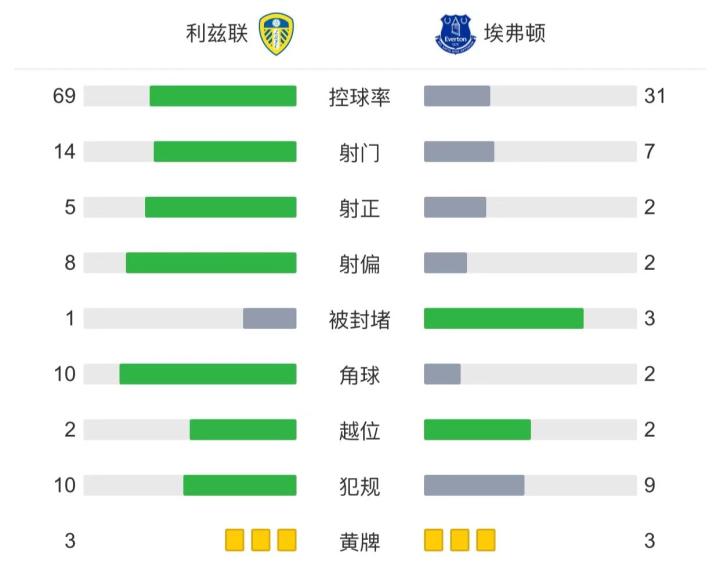The height and width of the screenshot is (566, 720).
Task: Click the 犯规 fouls label
Action: (360, 486)
